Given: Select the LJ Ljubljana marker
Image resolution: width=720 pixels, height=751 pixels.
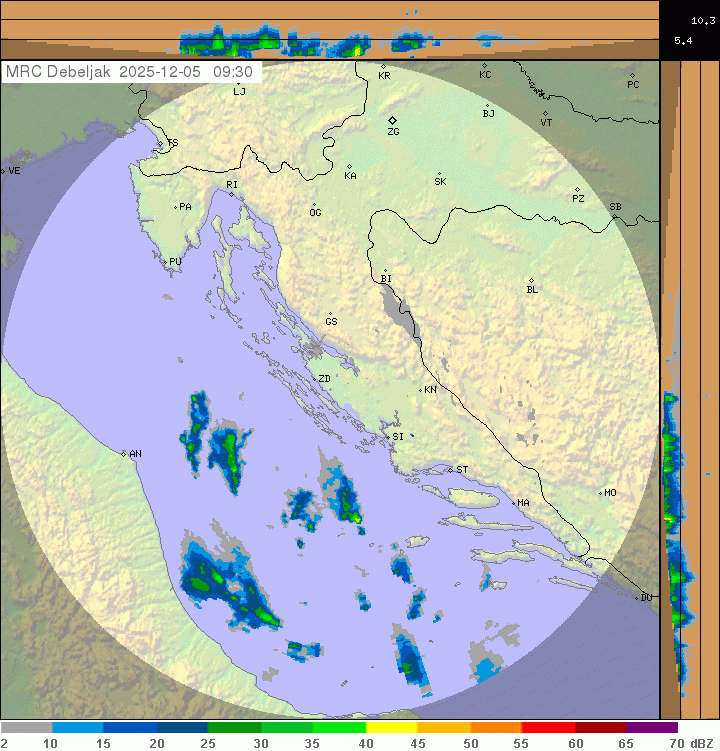Looking at the screenshot, I should click(238, 81).
